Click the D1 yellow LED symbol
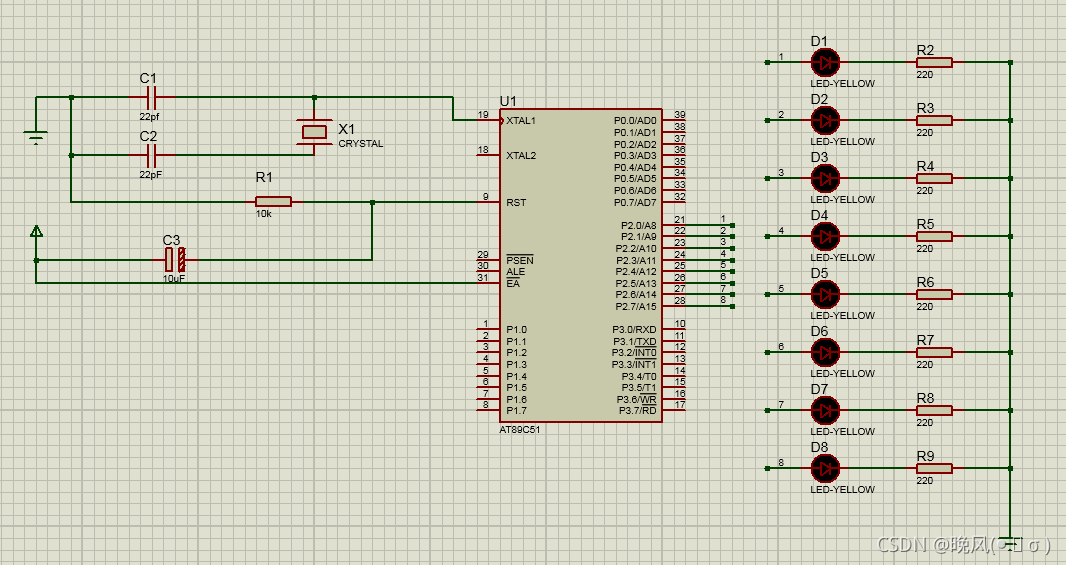The height and width of the screenshot is (565, 1066). (x=825, y=63)
